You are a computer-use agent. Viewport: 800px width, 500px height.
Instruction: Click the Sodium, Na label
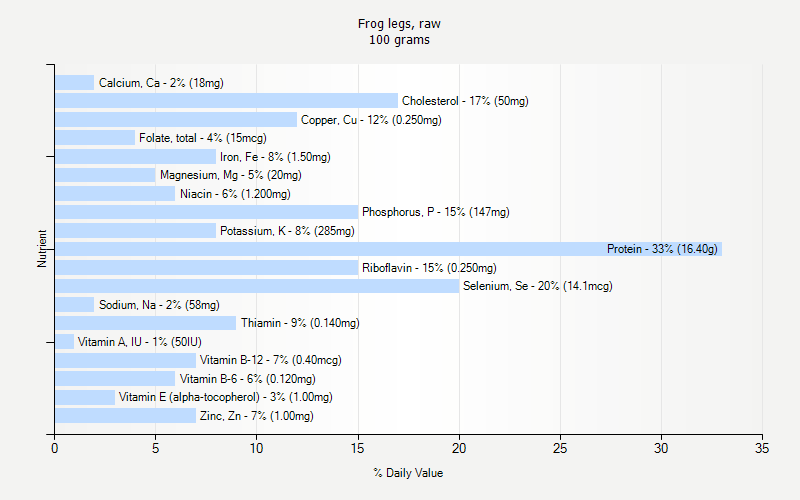pyautogui.click(x=159, y=305)
